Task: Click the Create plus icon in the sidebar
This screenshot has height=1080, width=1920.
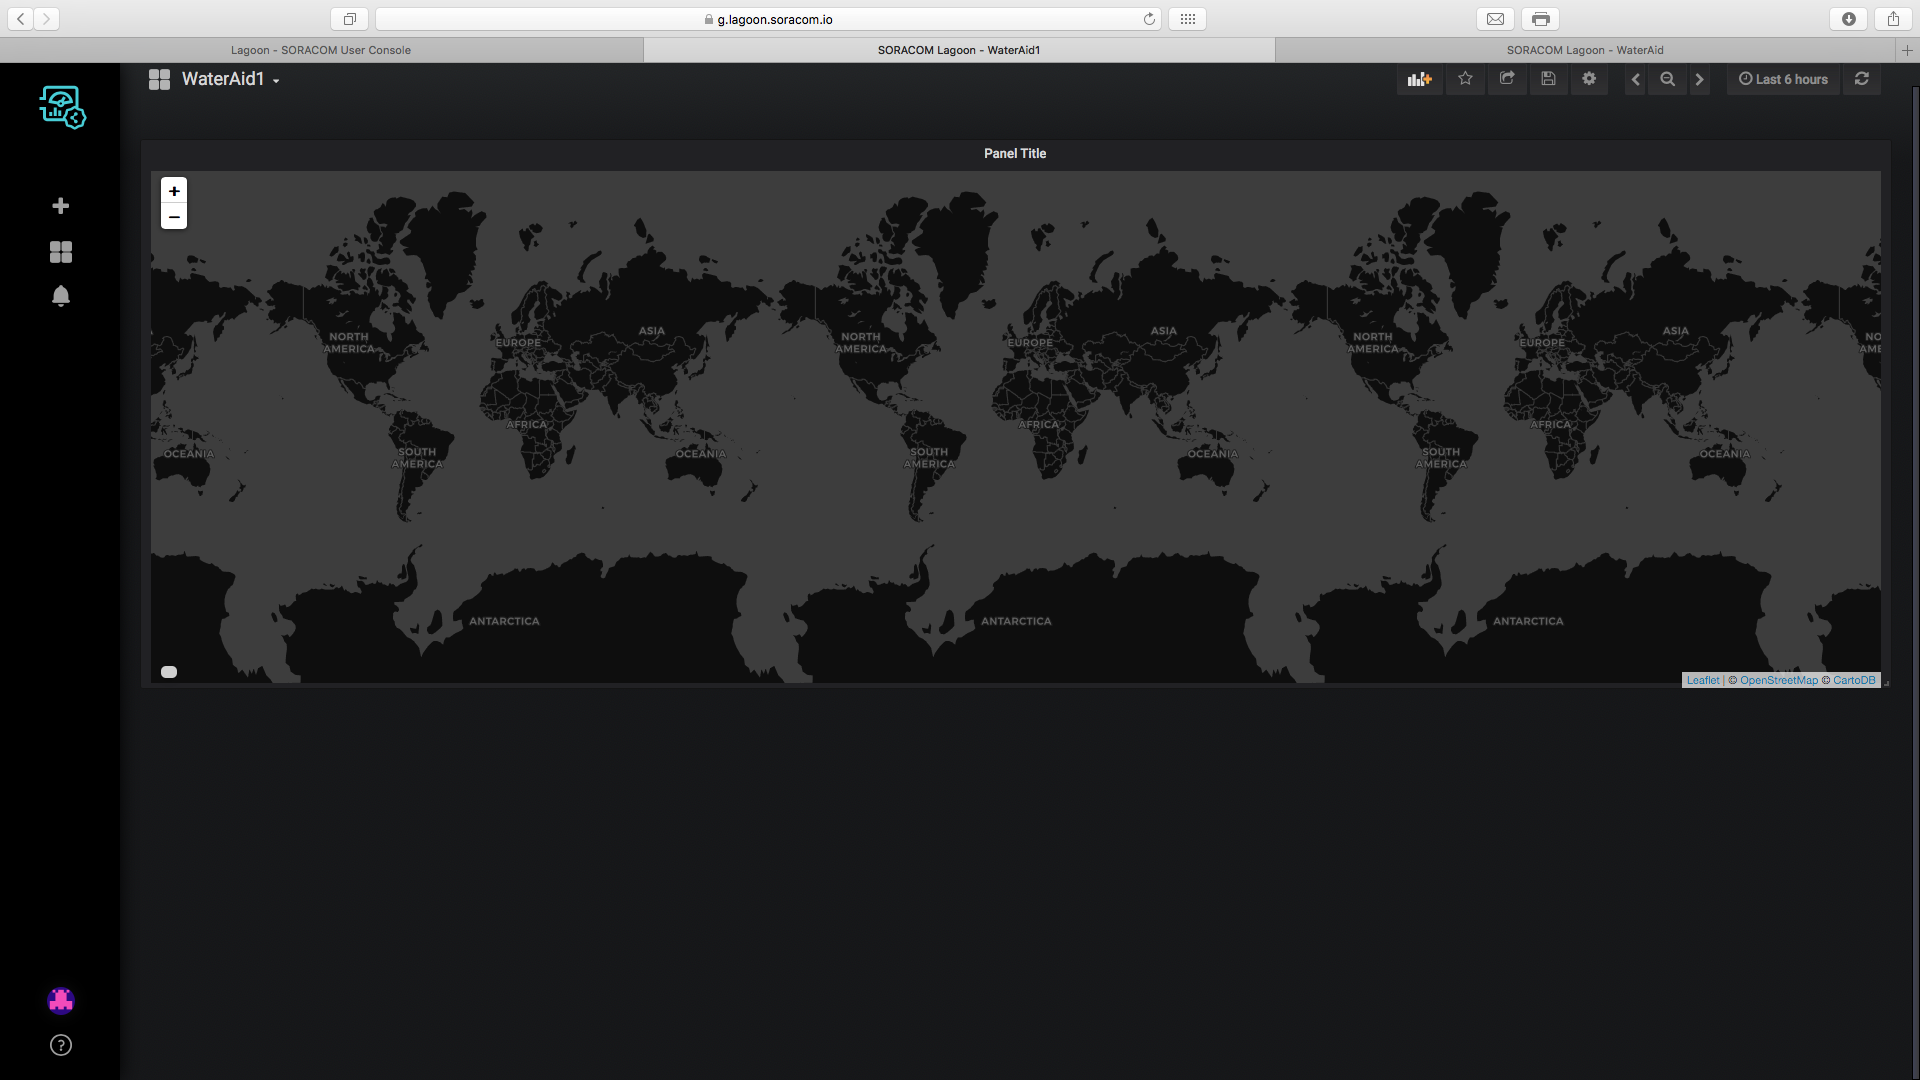Action: pyautogui.click(x=61, y=206)
